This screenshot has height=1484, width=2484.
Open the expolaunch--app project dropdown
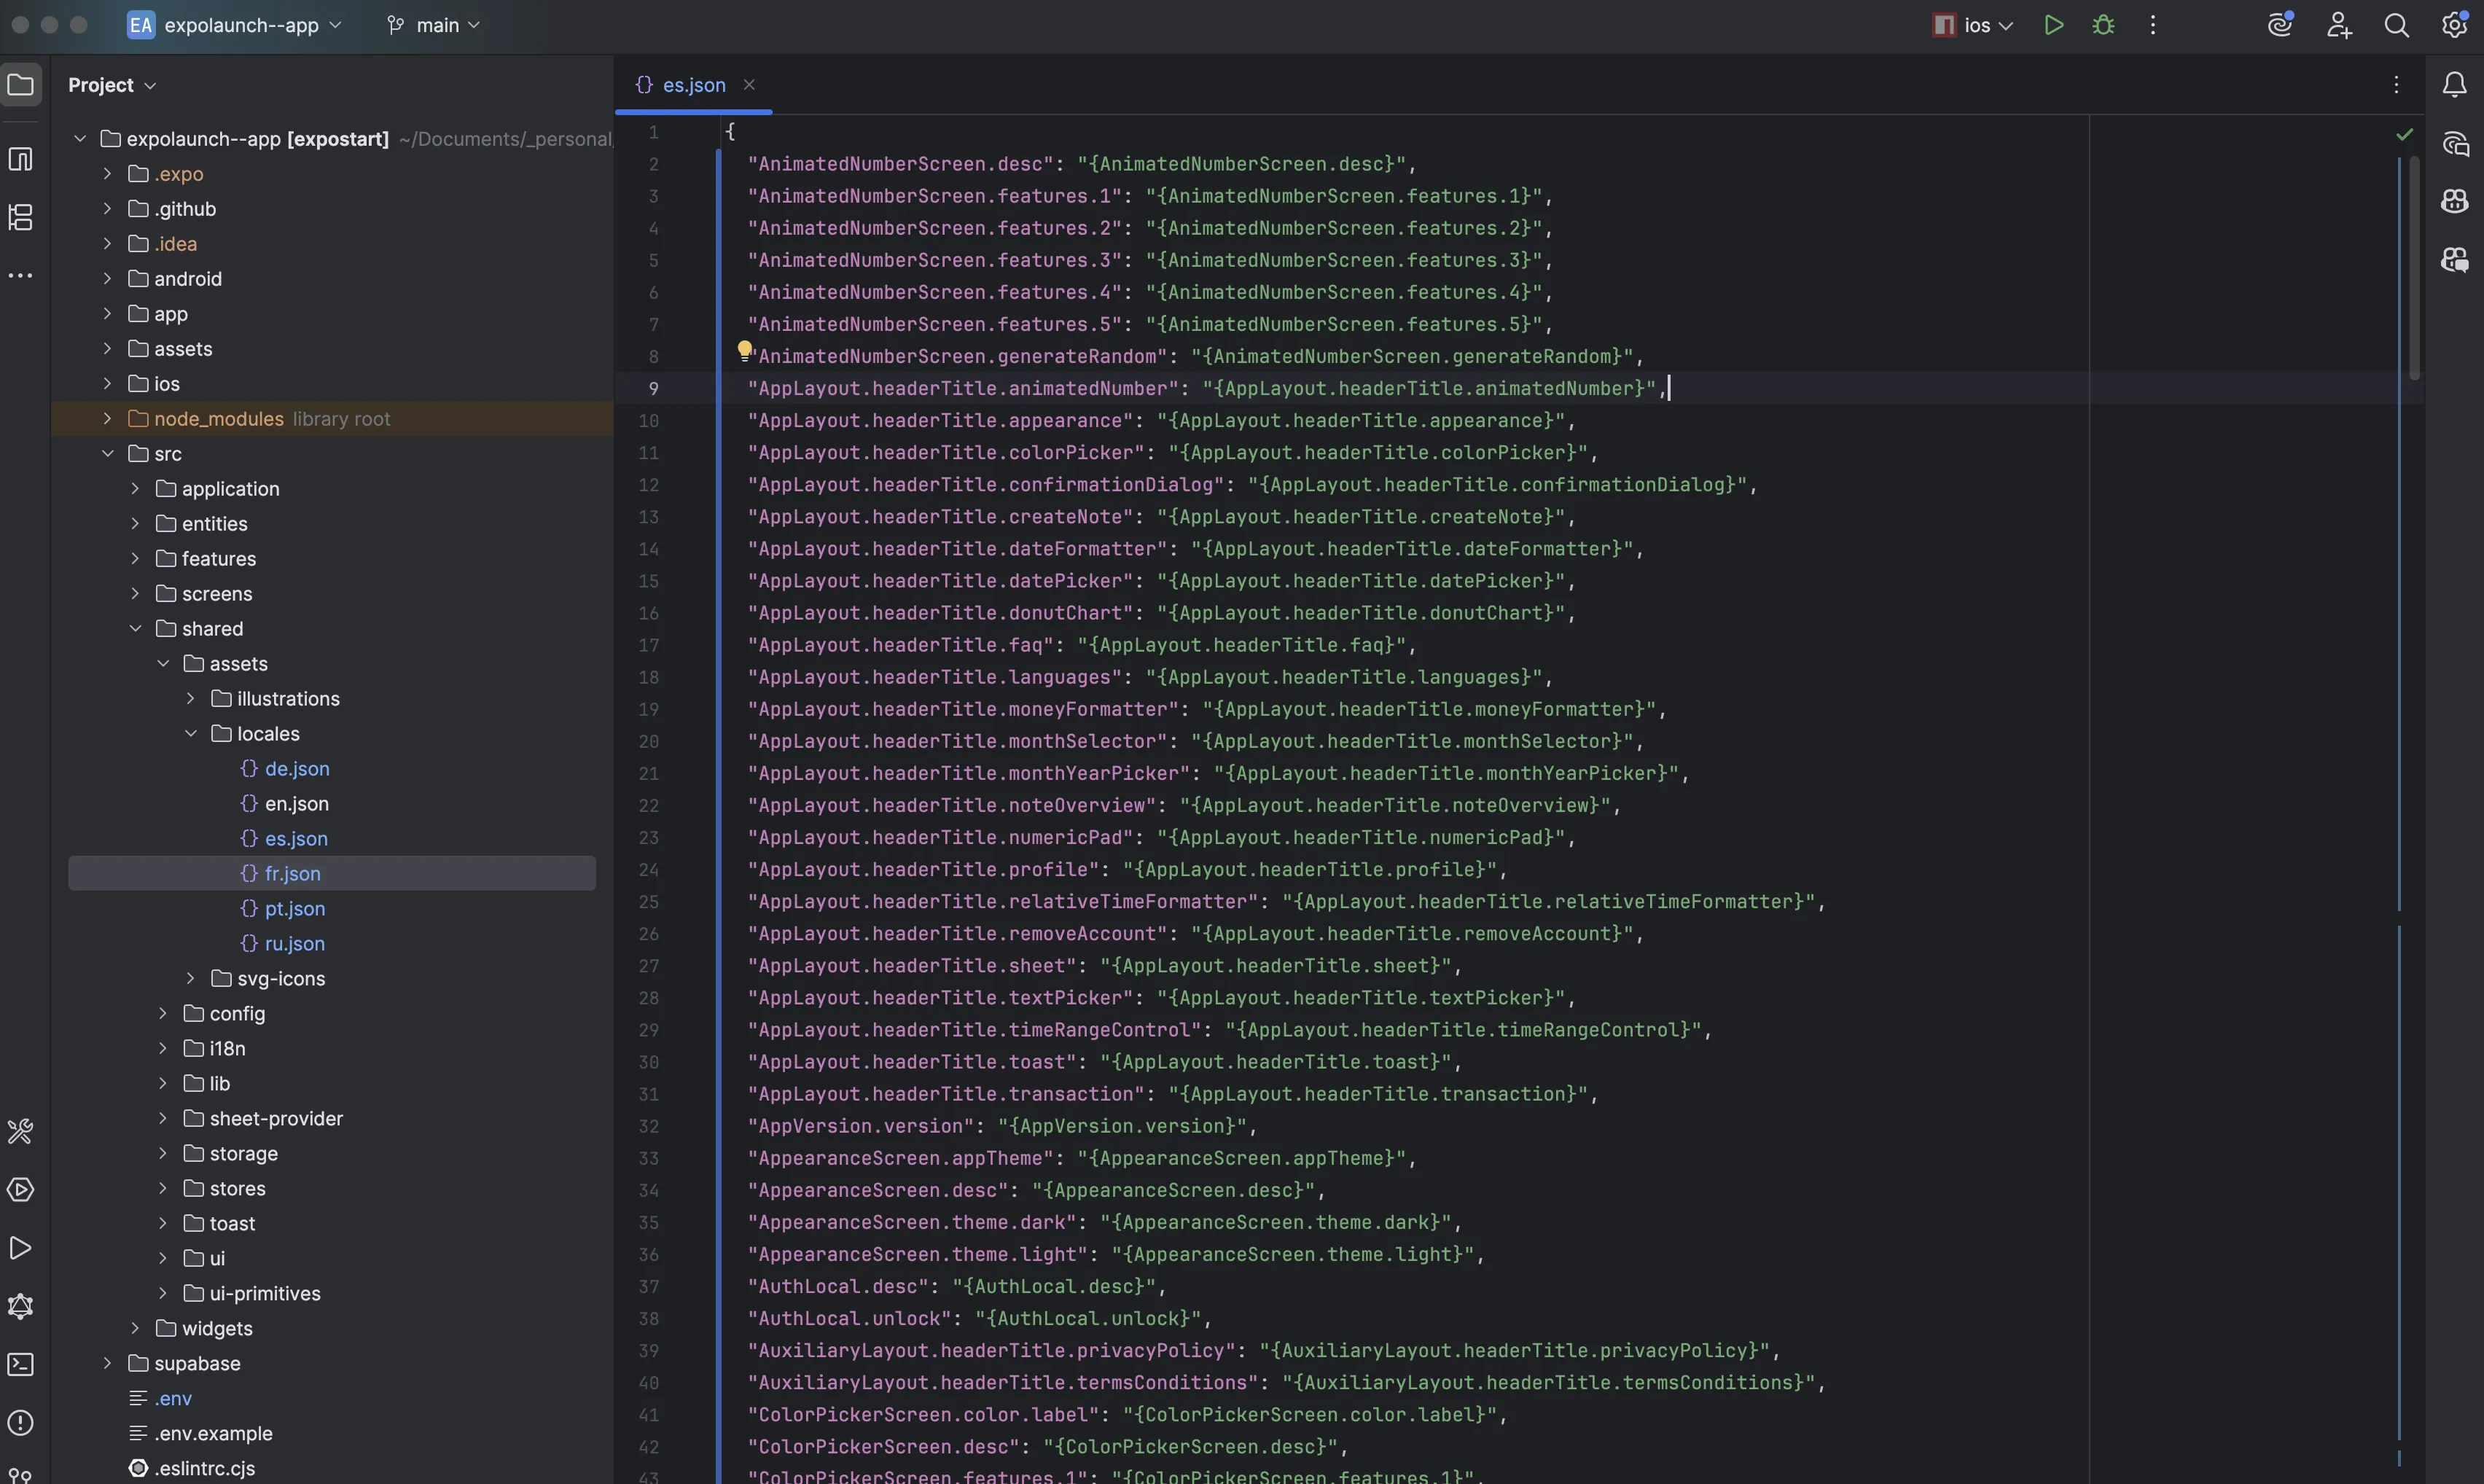(x=235, y=25)
